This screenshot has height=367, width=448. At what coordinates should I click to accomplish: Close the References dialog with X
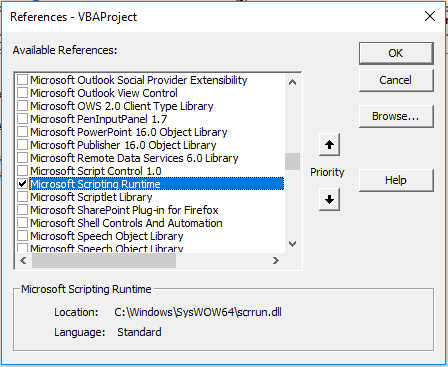pyautogui.click(x=430, y=16)
